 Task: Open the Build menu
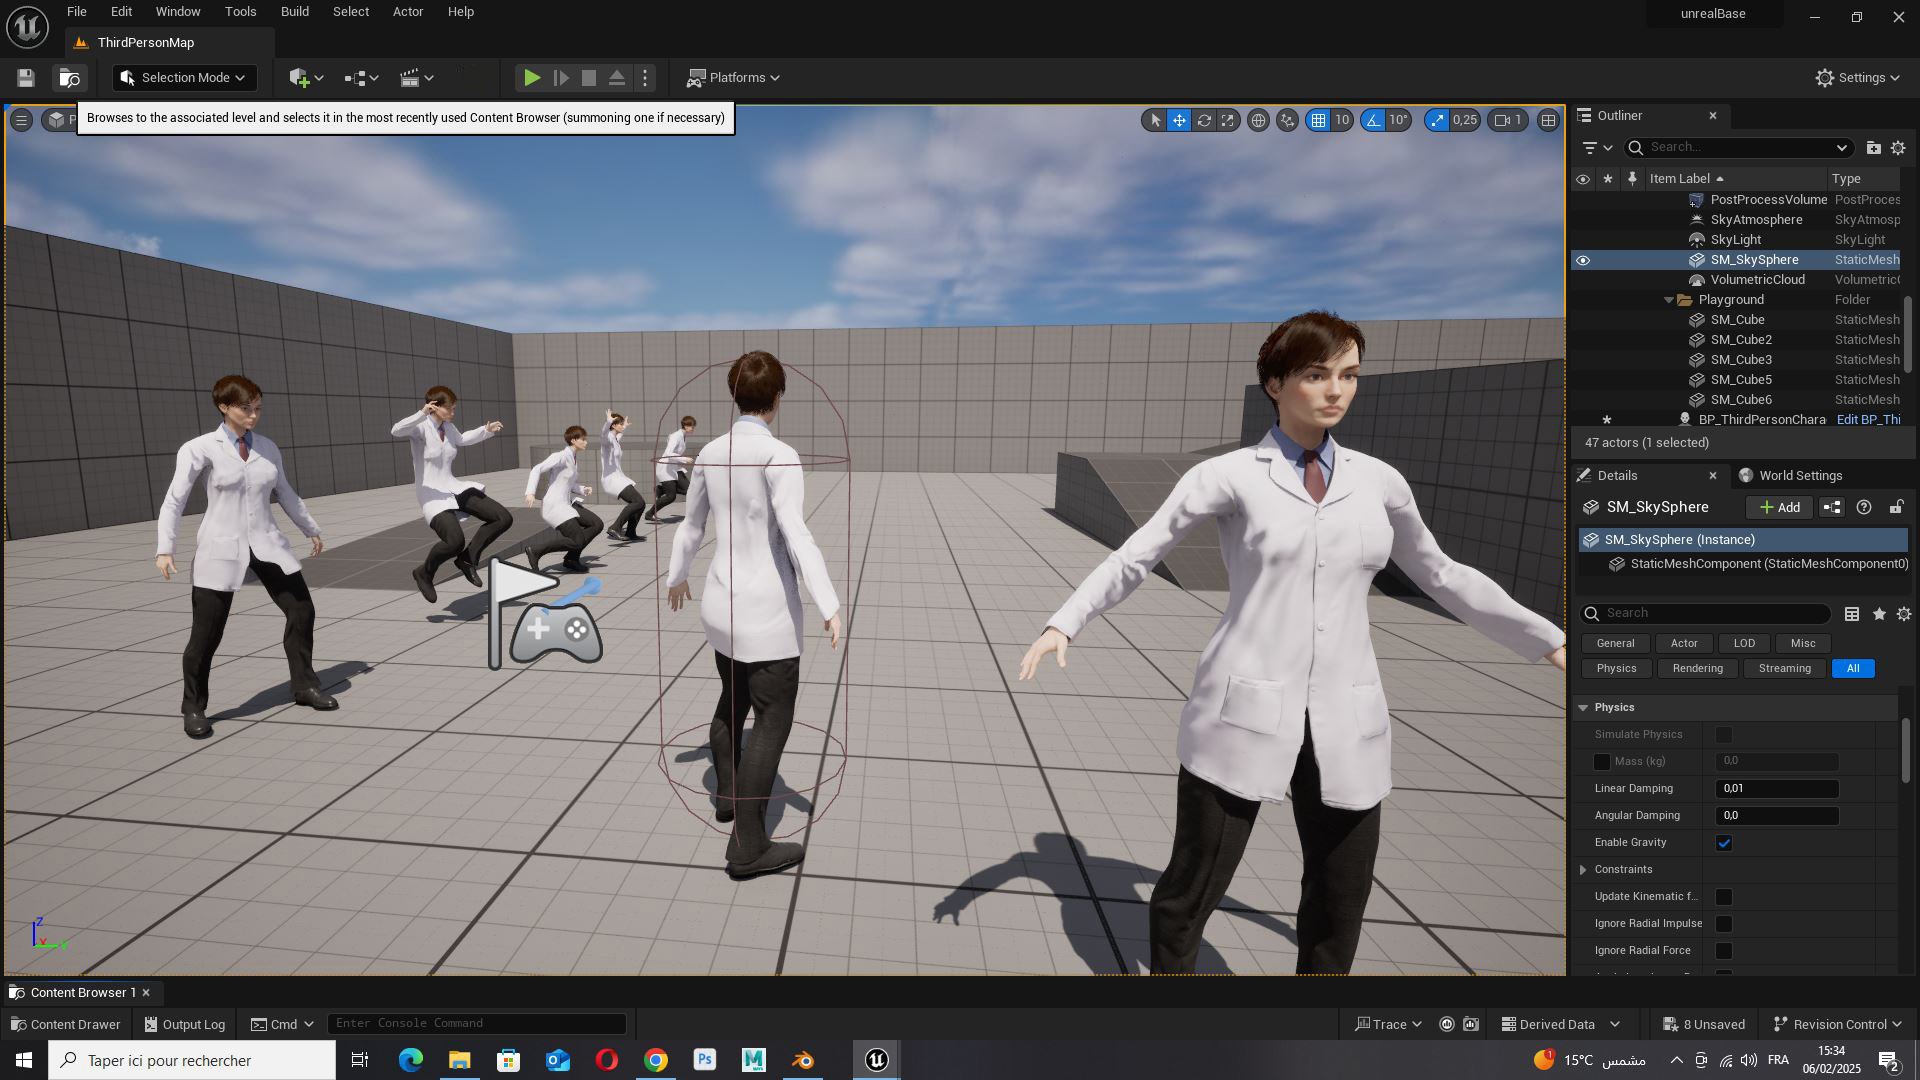coord(294,12)
